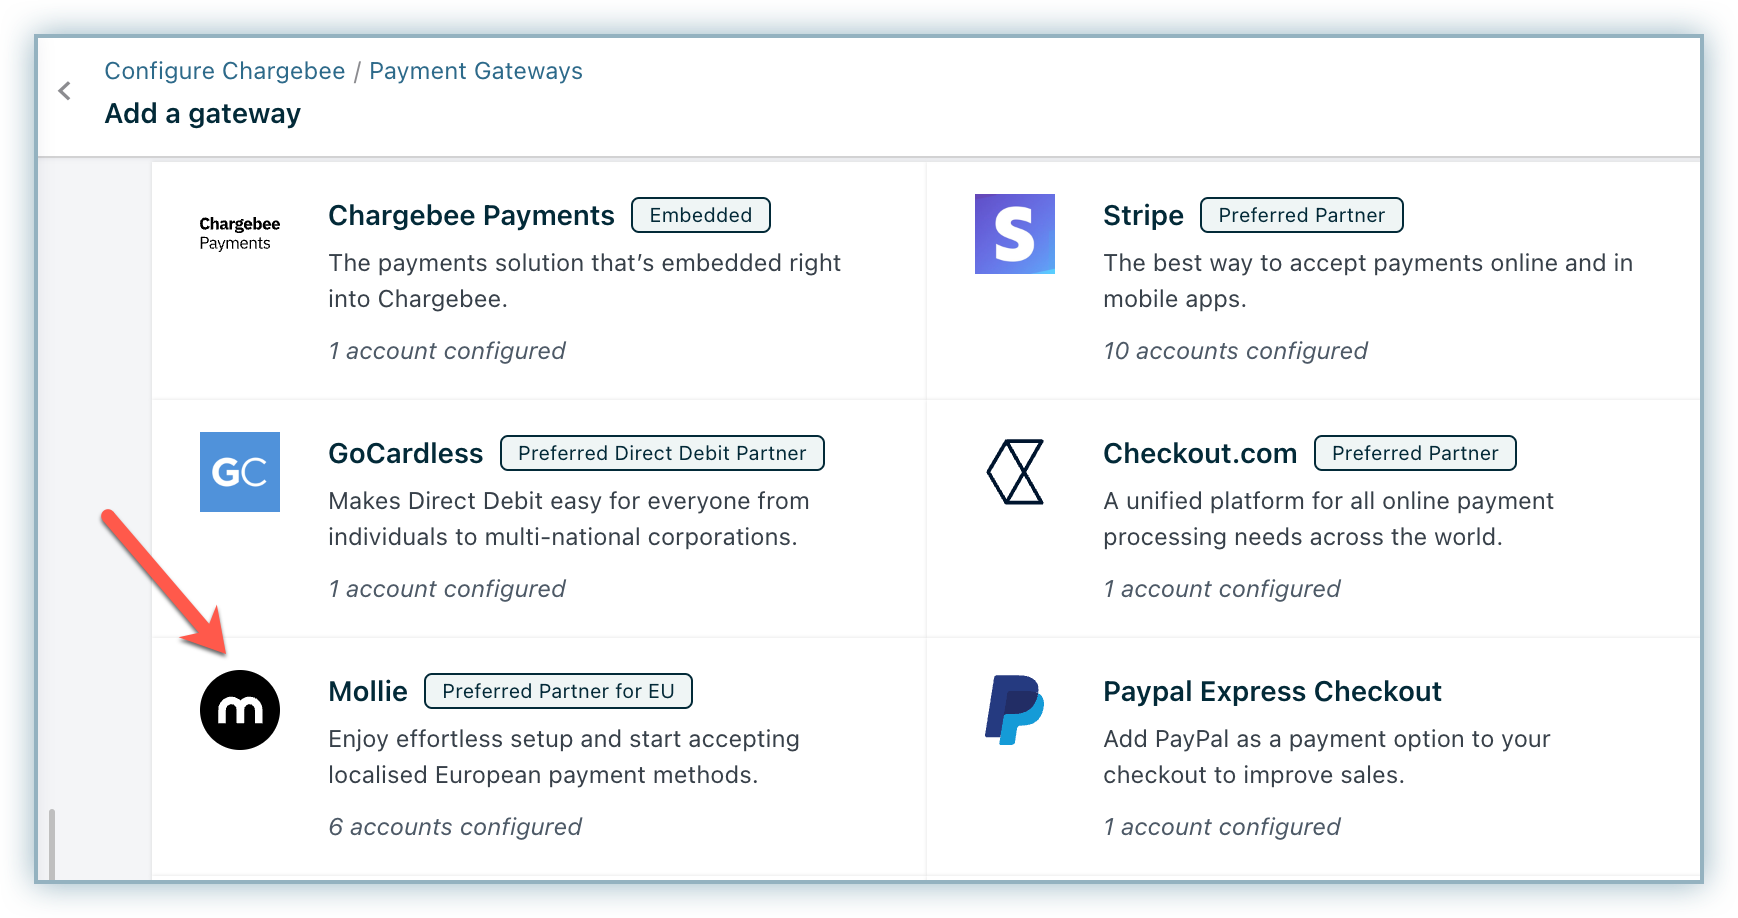Click the Stripe logo icon

click(1014, 234)
